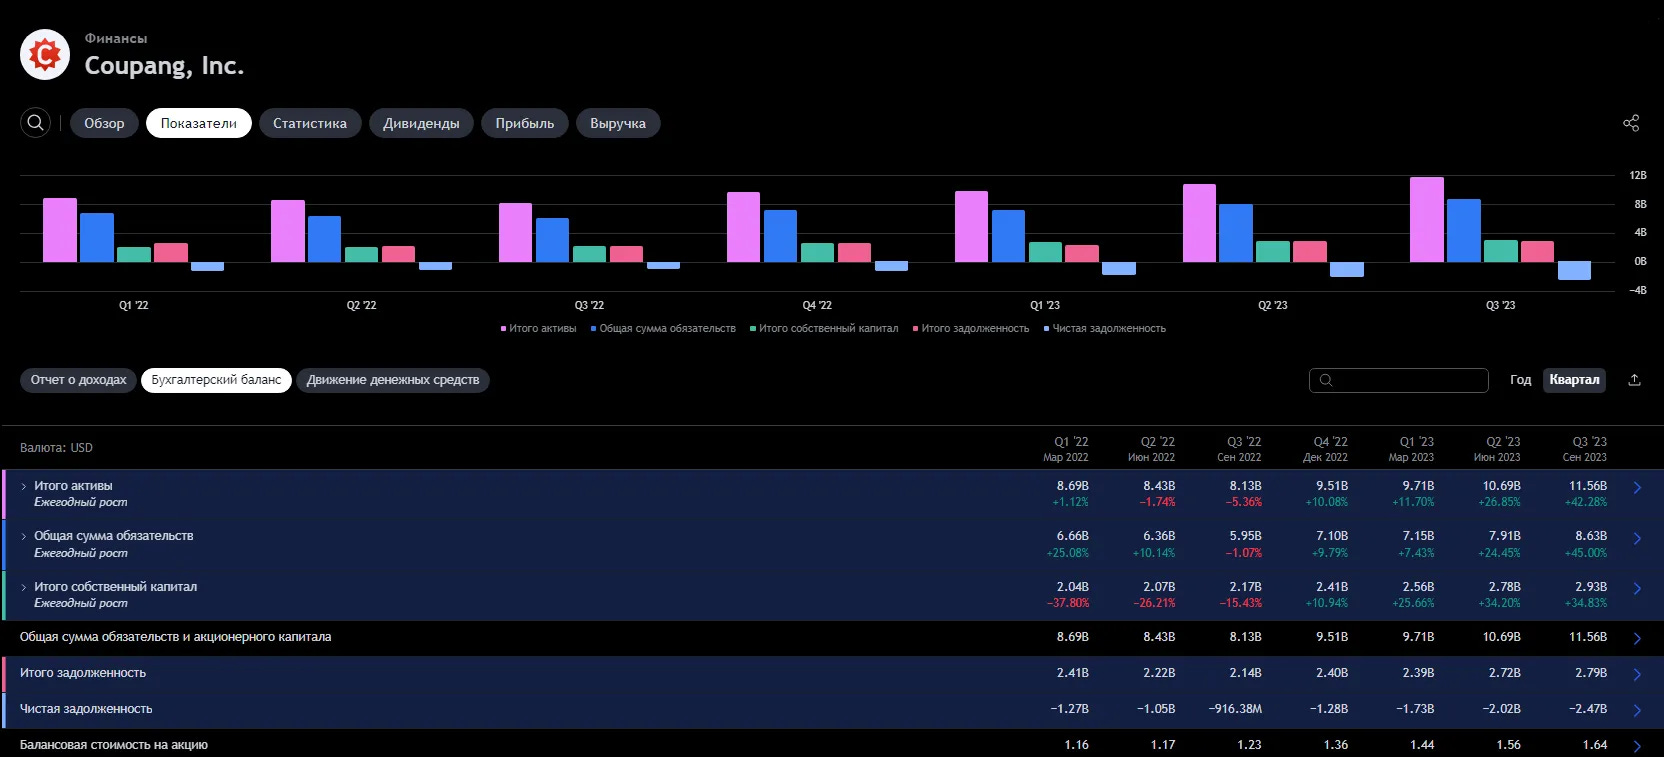This screenshot has height=757, width=1664.
Task: Toggle Итого собственный капитал legend series
Action: [x=824, y=328]
